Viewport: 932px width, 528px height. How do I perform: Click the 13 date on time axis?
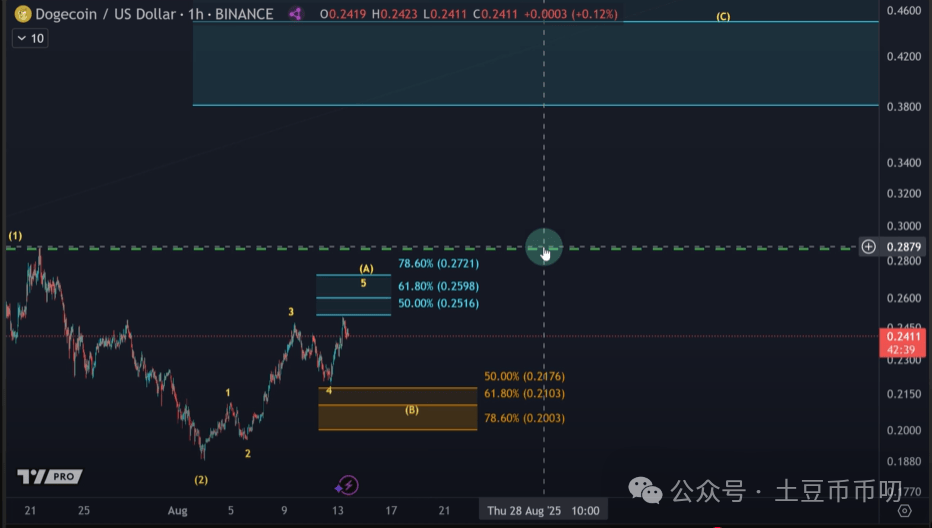click(338, 511)
